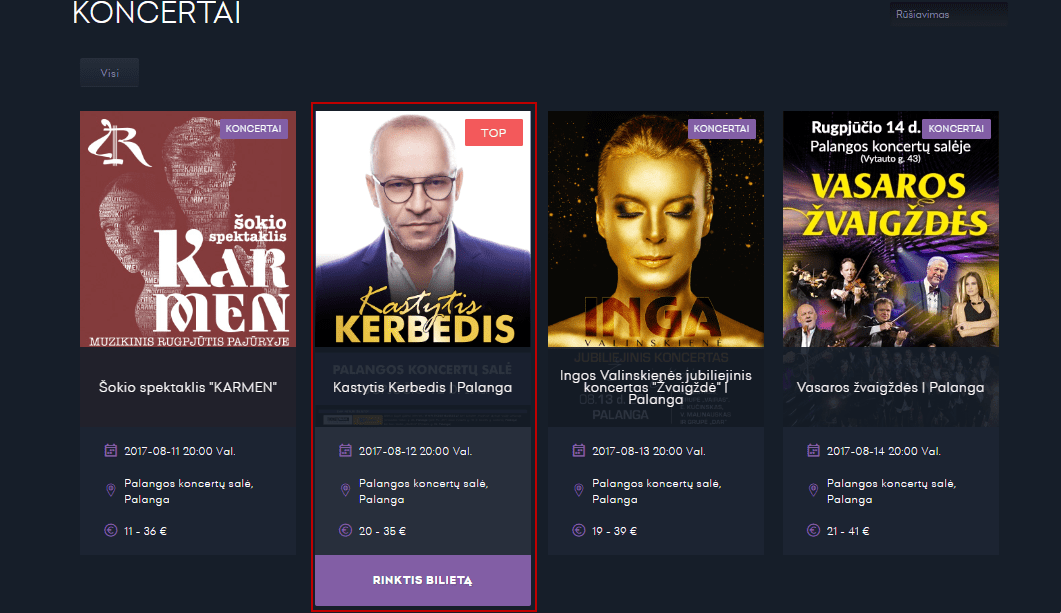Click euro price icon on Kerbedis card
1061x613 pixels.
click(x=345, y=530)
